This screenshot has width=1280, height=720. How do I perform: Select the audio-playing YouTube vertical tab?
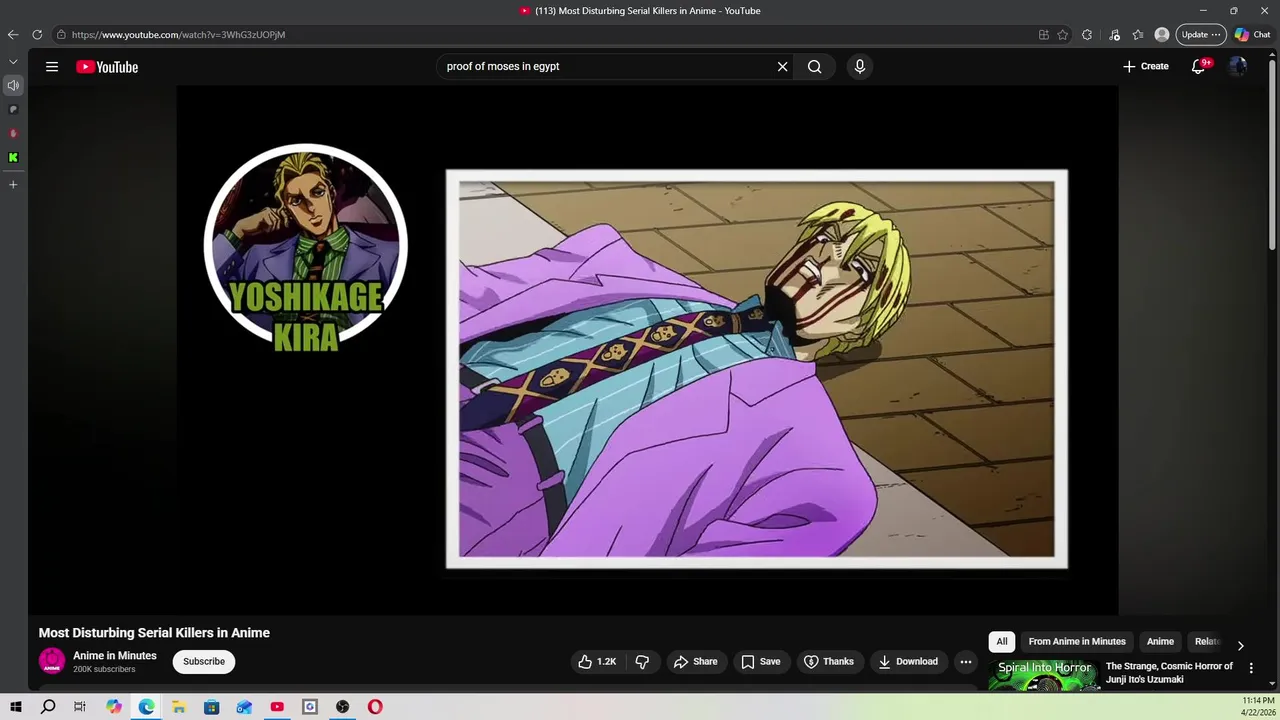[x=13, y=86]
